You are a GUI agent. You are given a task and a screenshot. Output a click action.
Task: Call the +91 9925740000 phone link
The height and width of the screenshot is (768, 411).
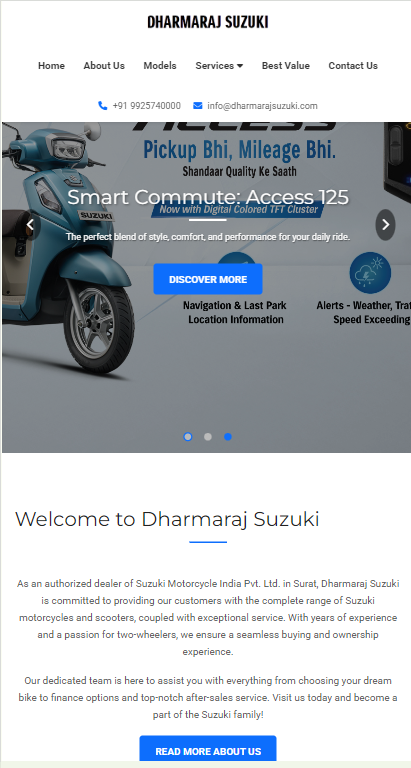[146, 106]
